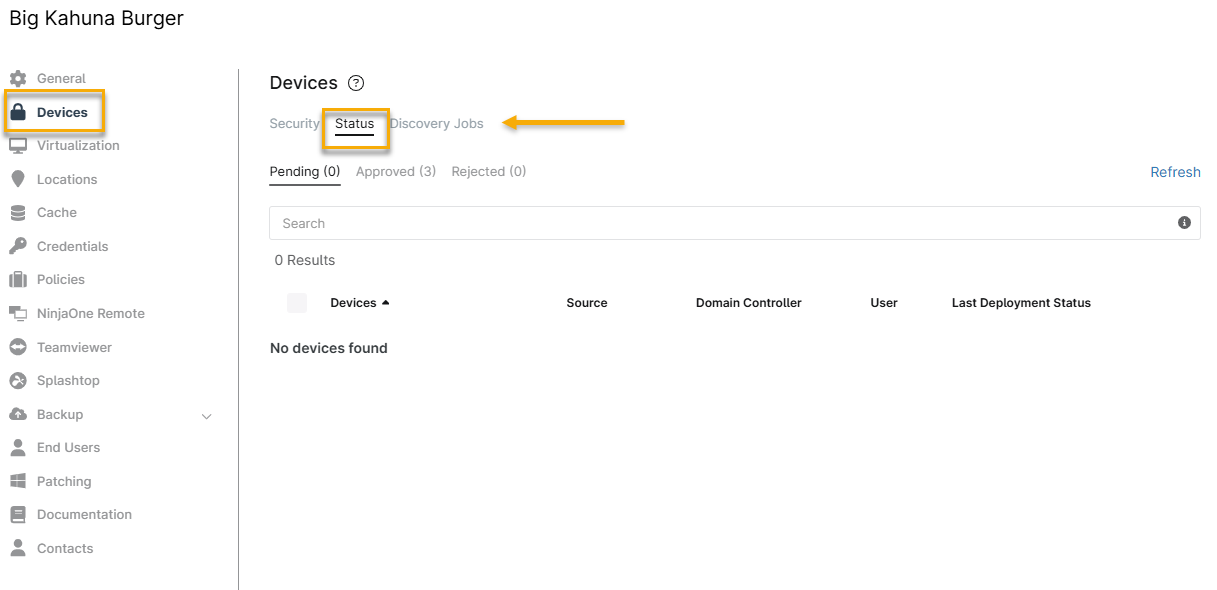
Task: Click the General gear icon in sidebar
Action: 17,78
